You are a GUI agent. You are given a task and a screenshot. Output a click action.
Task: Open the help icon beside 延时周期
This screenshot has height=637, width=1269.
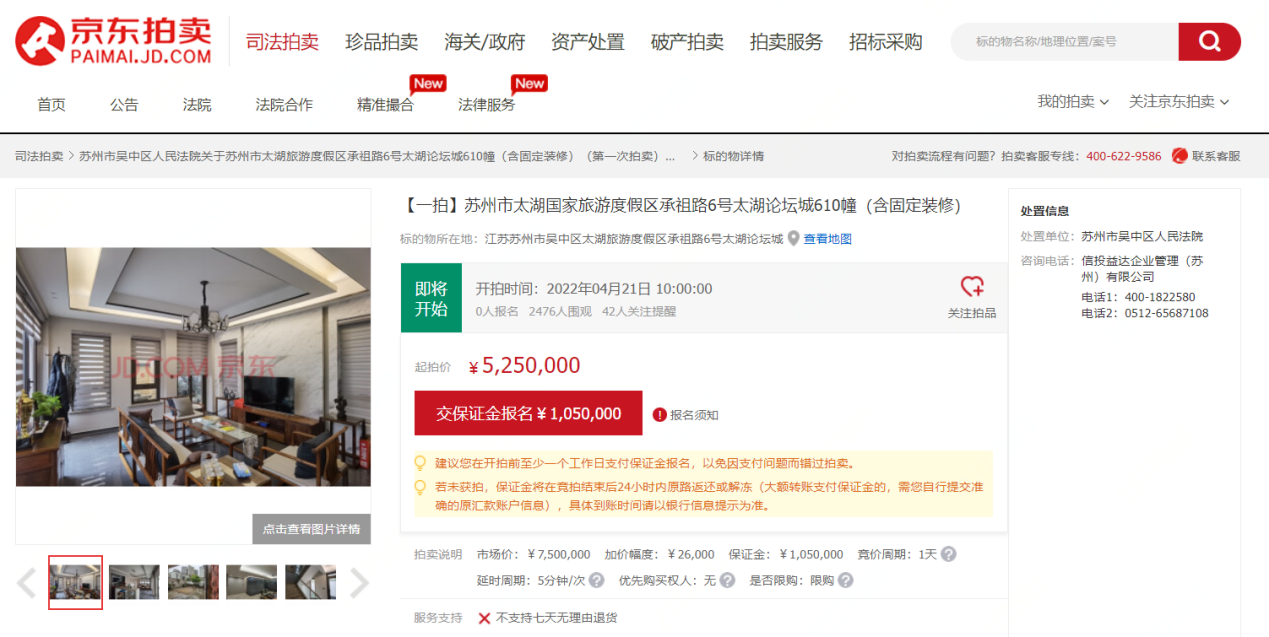tap(597, 580)
